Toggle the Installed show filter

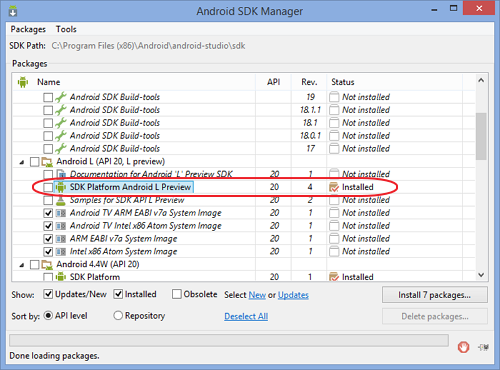click(118, 294)
